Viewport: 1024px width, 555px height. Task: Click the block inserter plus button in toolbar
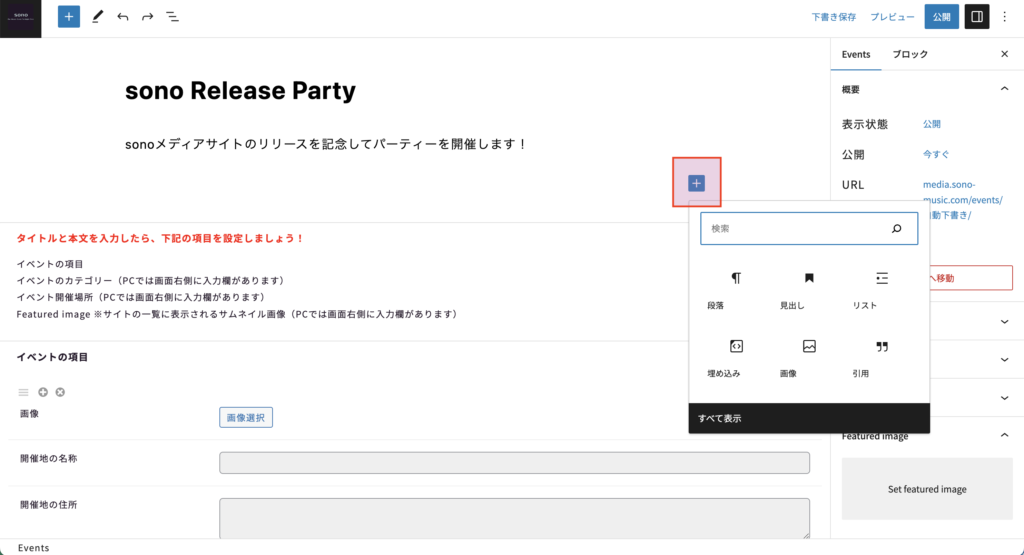pos(69,17)
